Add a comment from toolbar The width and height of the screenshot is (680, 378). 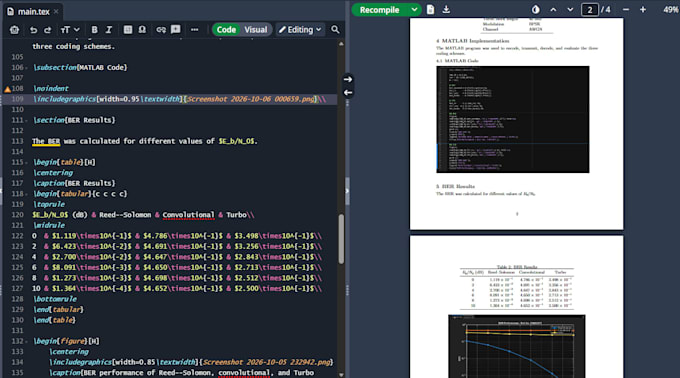pos(176,29)
